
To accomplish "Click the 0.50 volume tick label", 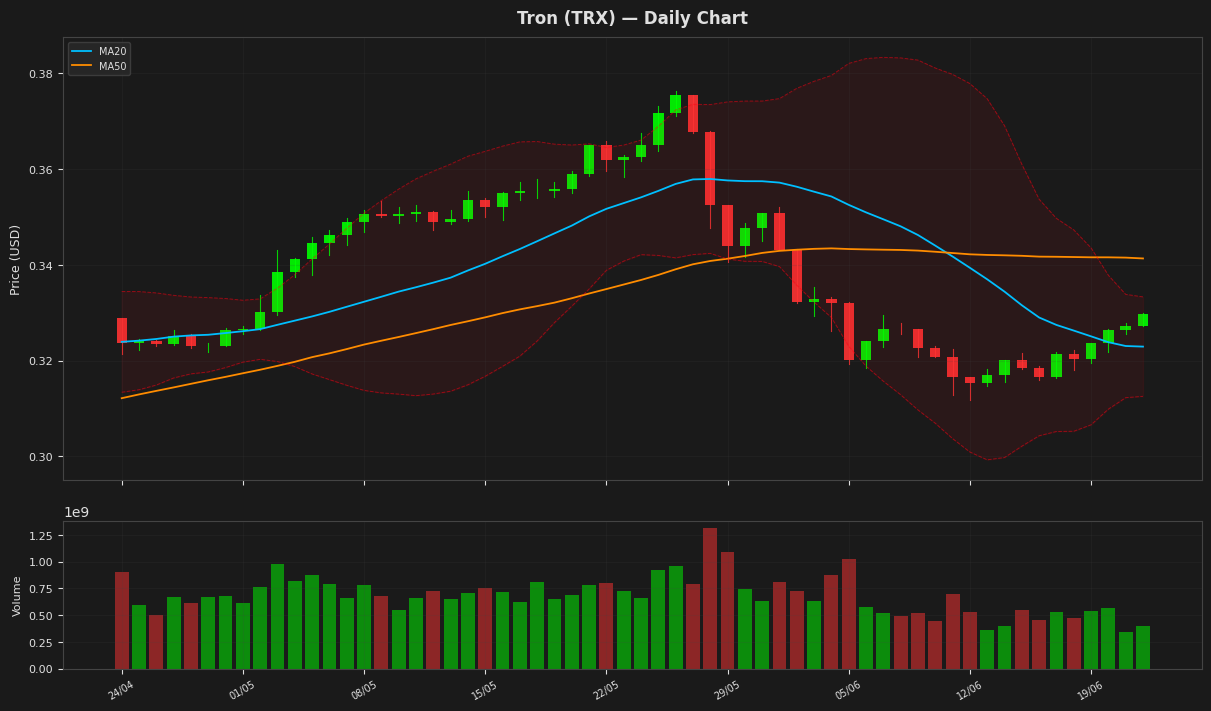I will (41, 616).
